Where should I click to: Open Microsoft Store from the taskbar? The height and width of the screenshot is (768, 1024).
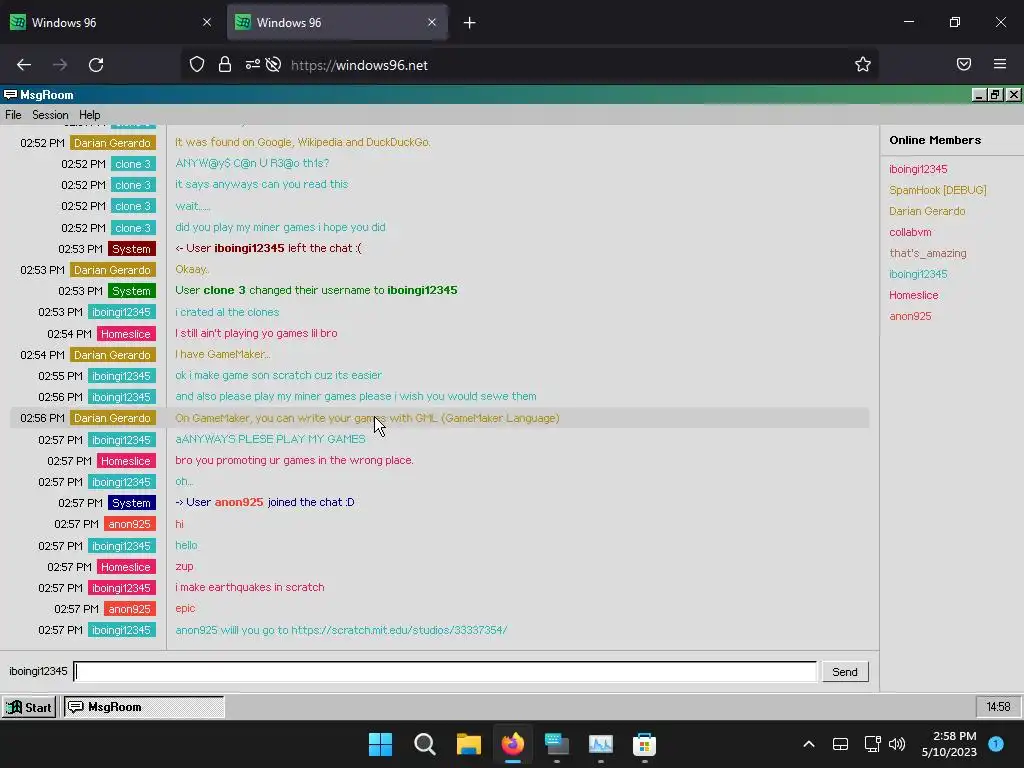pos(644,744)
